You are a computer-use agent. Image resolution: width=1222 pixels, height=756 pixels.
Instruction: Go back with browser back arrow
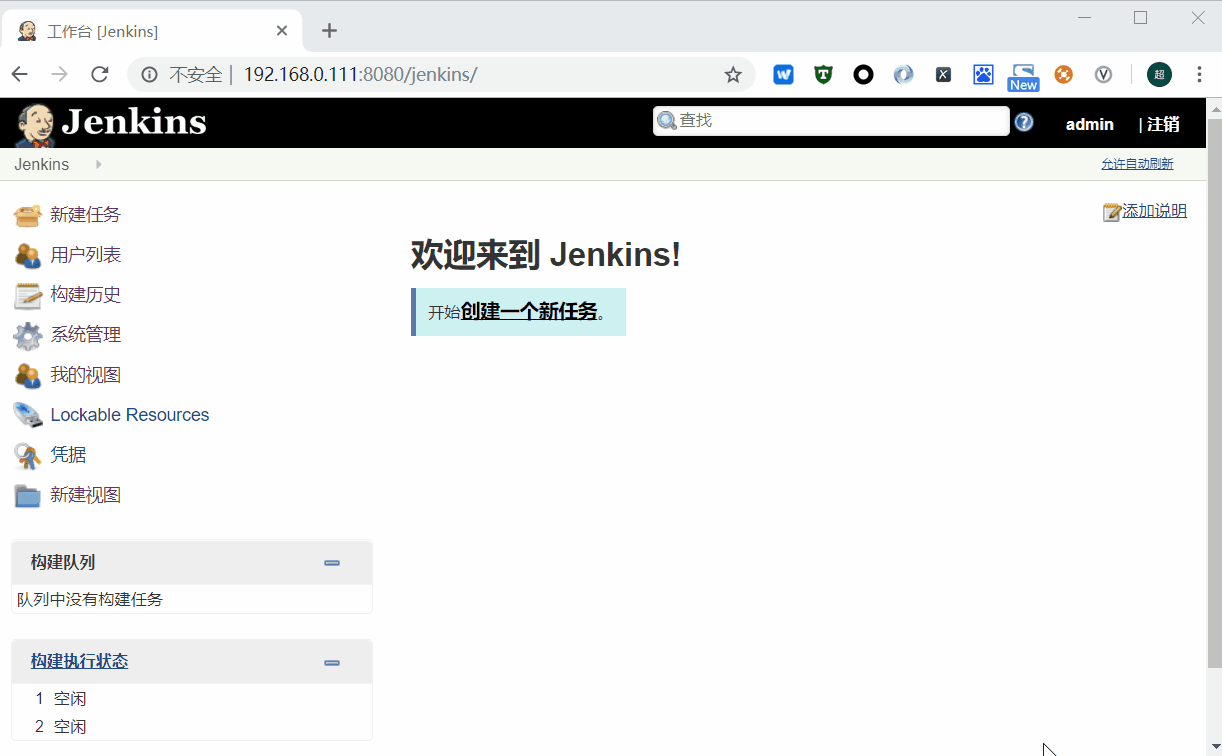20,75
